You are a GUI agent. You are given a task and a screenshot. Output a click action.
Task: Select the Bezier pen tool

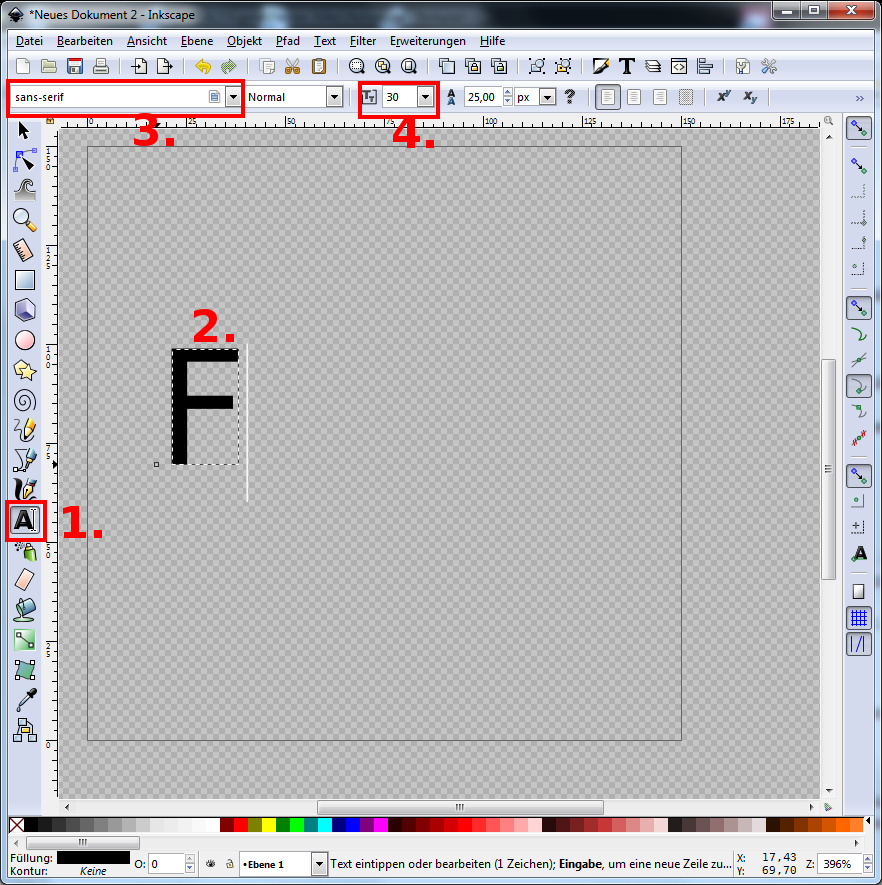click(x=25, y=460)
